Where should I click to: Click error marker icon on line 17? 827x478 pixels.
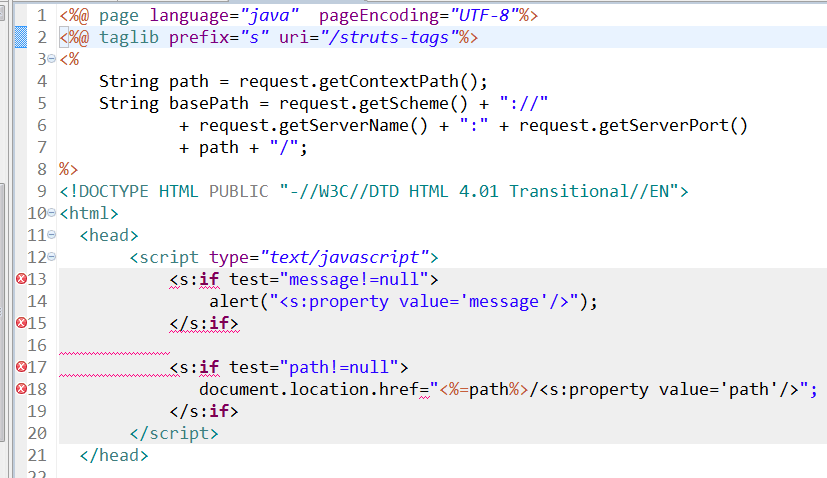(x=22, y=366)
